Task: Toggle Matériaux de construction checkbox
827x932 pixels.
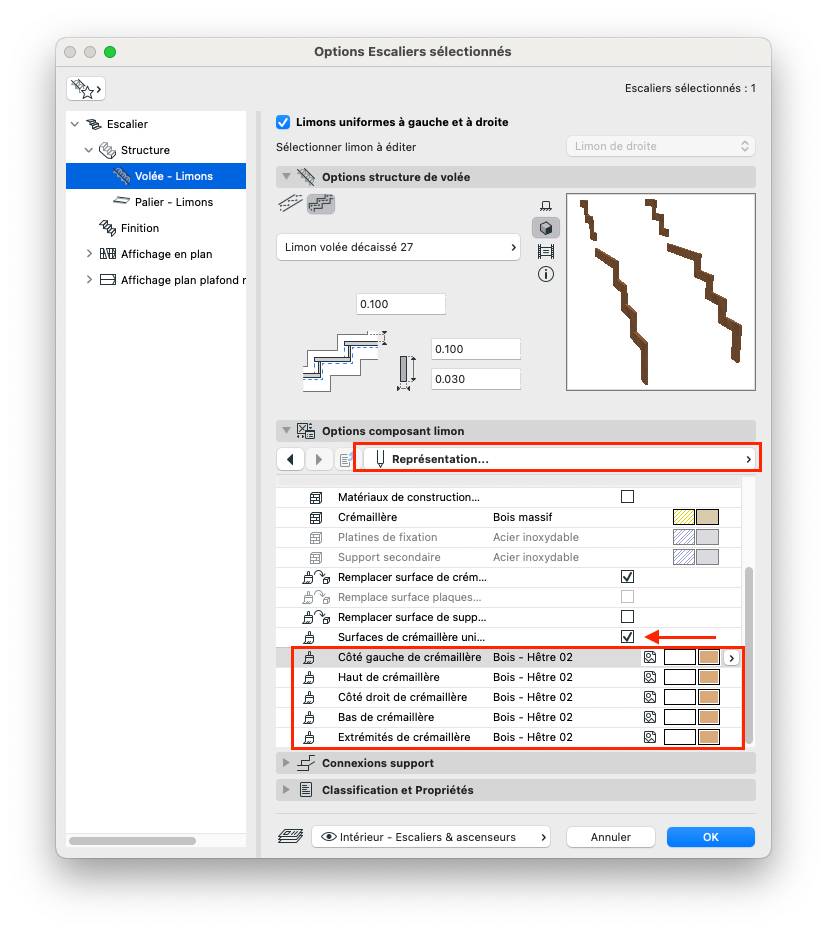Action: point(627,497)
